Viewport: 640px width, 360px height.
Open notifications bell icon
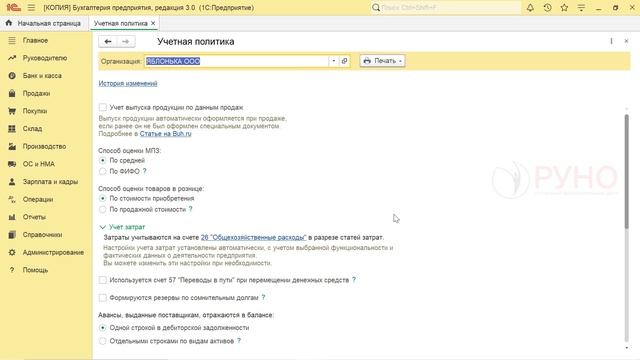pyautogui.click(x=530, y=7)
